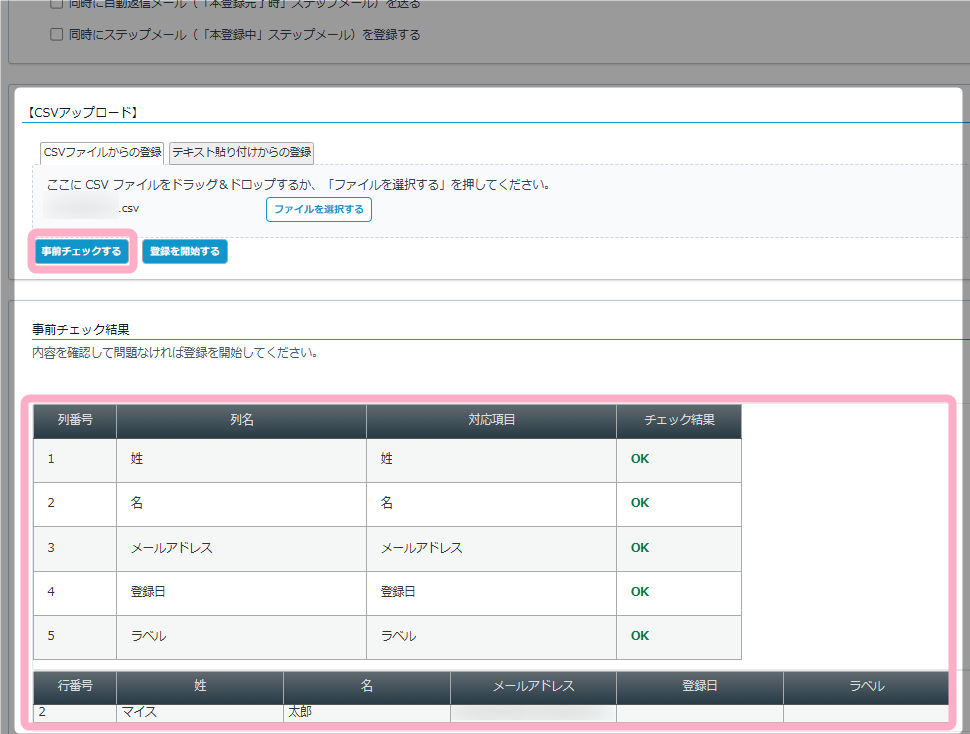Select the チェック結果 column header
The image size is (970, 734).
tap(679, 421)
